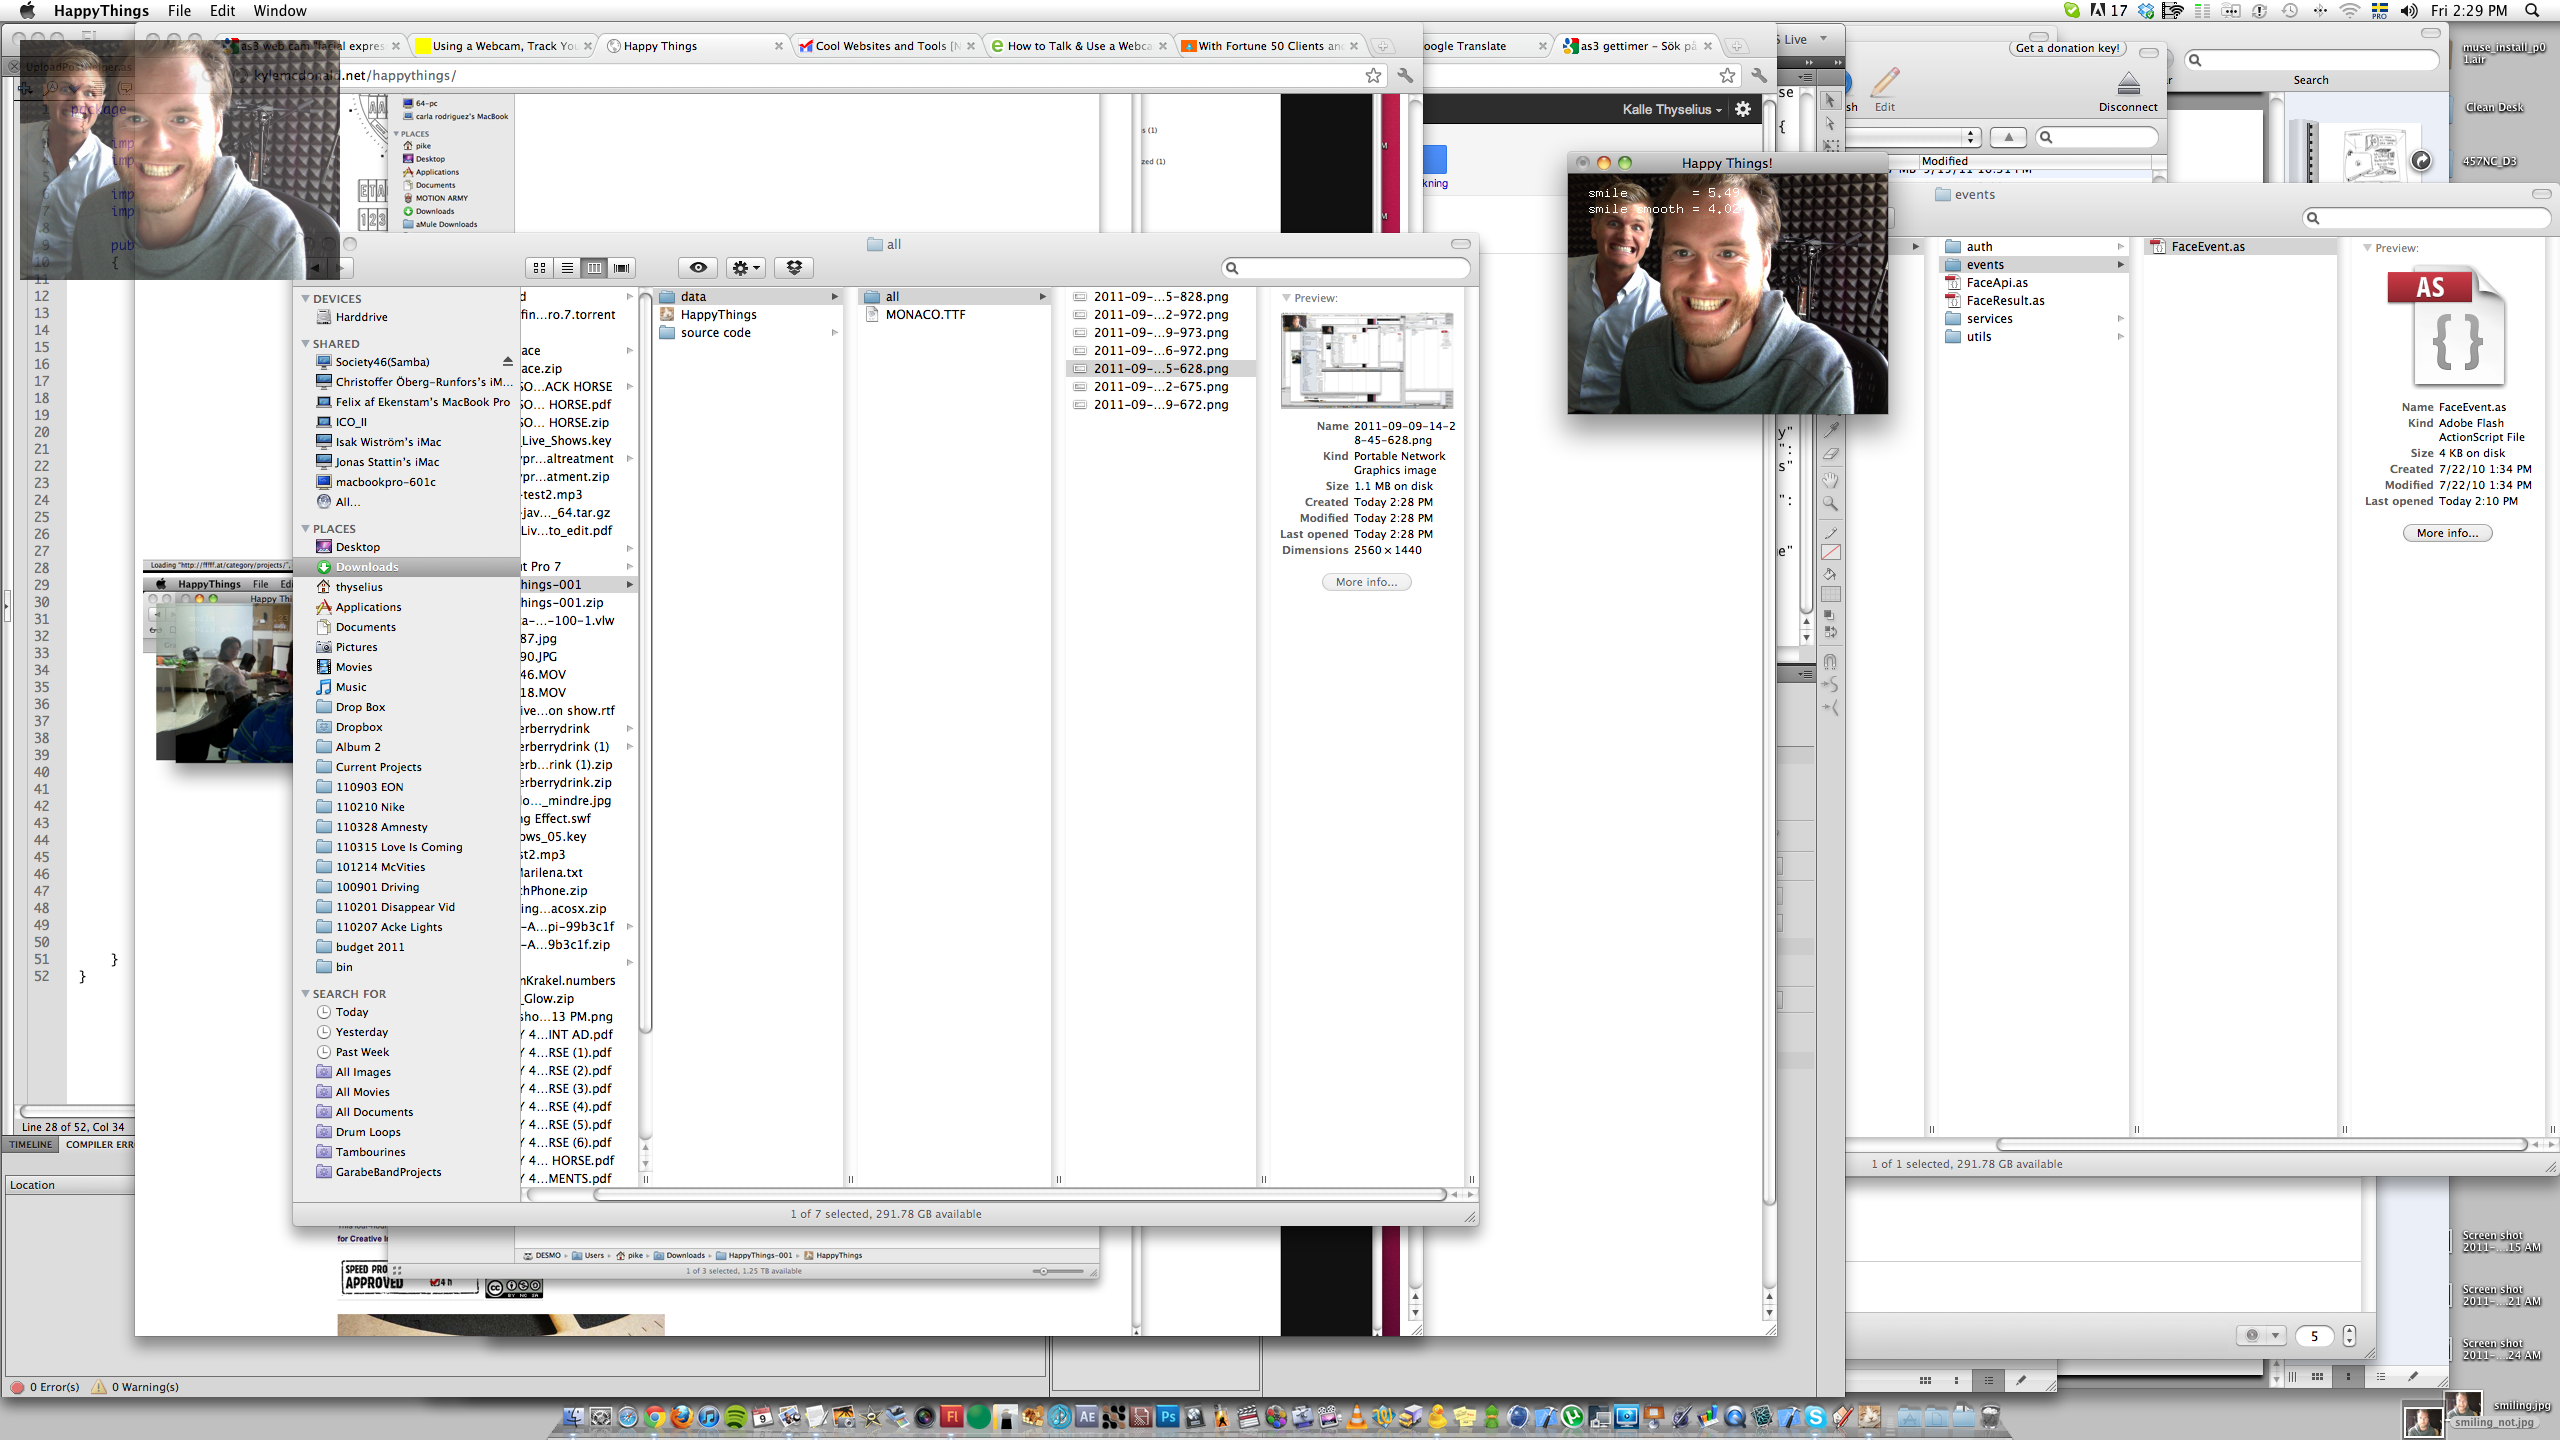The width and height of the screenshot is (2560, 1440).
Task: Expand the 'utils' folder arrow
Action: [x=2119, y=337]
